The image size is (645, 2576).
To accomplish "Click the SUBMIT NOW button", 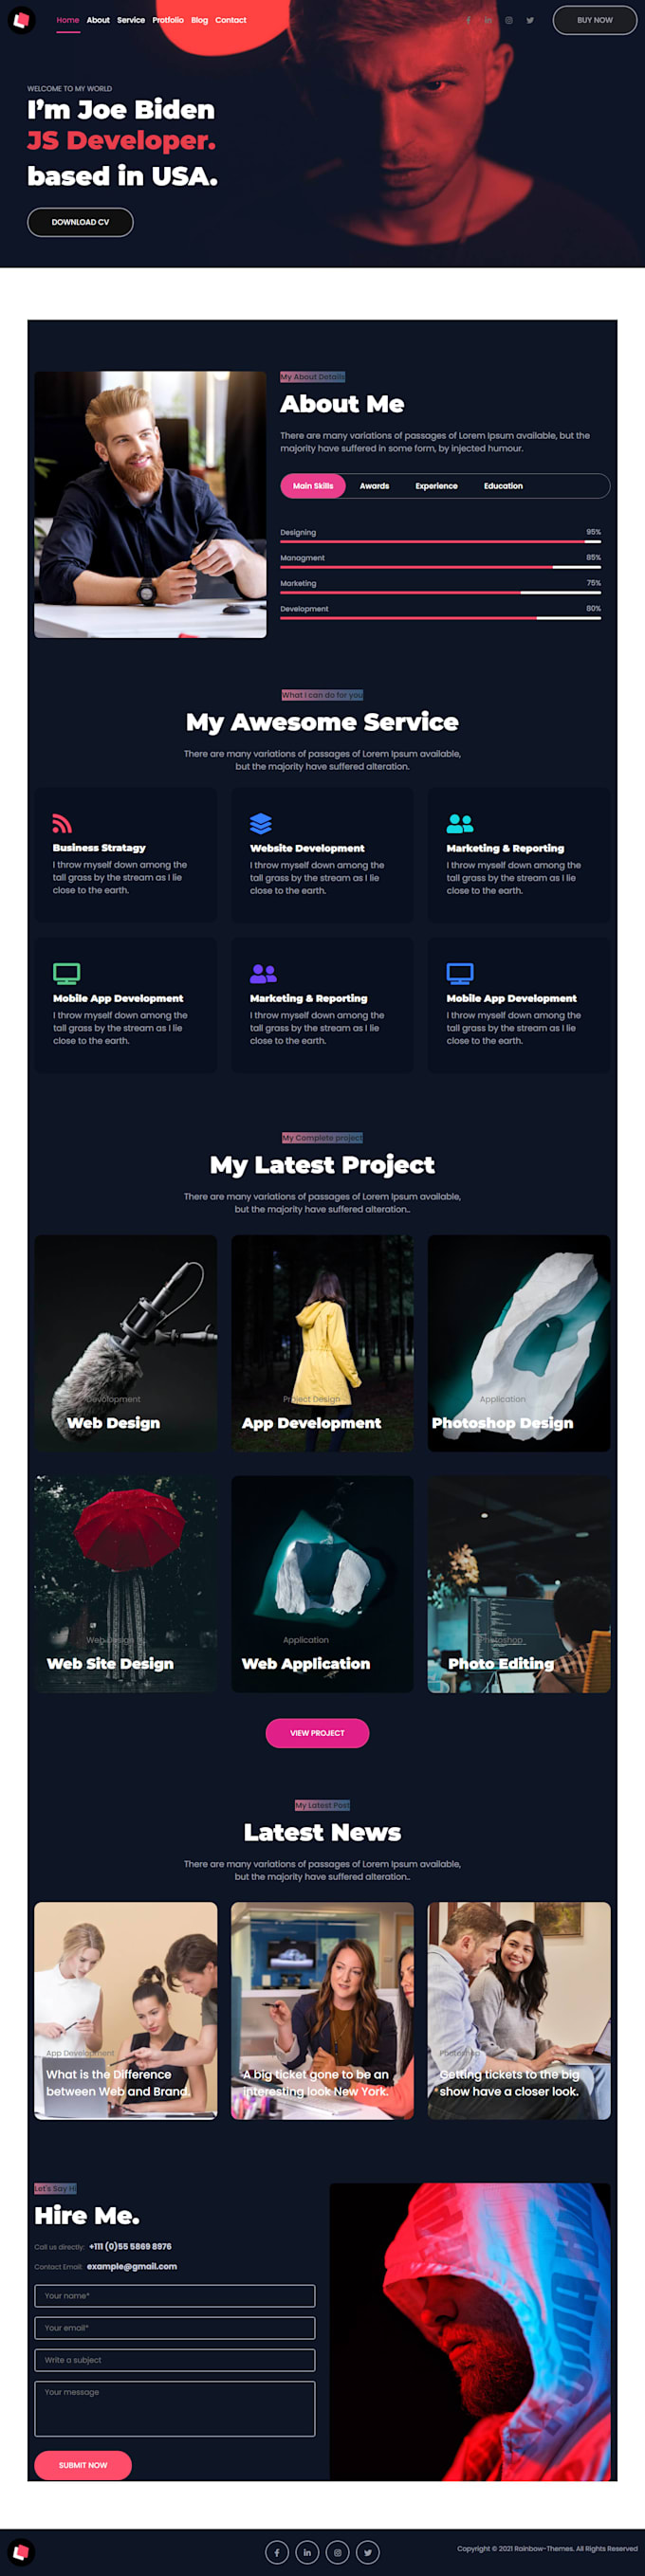I will [83, 2465].
